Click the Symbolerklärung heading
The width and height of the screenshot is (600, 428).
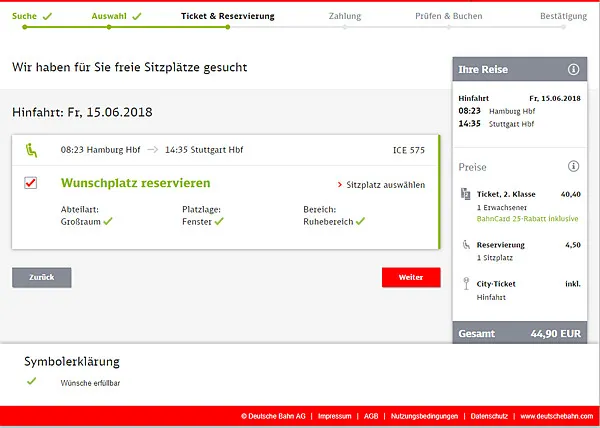(x=72, y=362)
